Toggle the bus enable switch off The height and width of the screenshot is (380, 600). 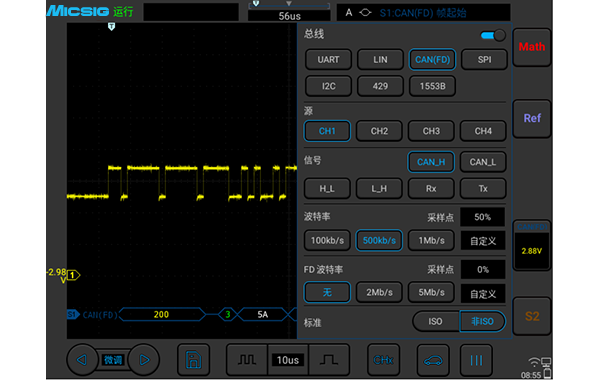pyautogui.click(x=493, y=36)
